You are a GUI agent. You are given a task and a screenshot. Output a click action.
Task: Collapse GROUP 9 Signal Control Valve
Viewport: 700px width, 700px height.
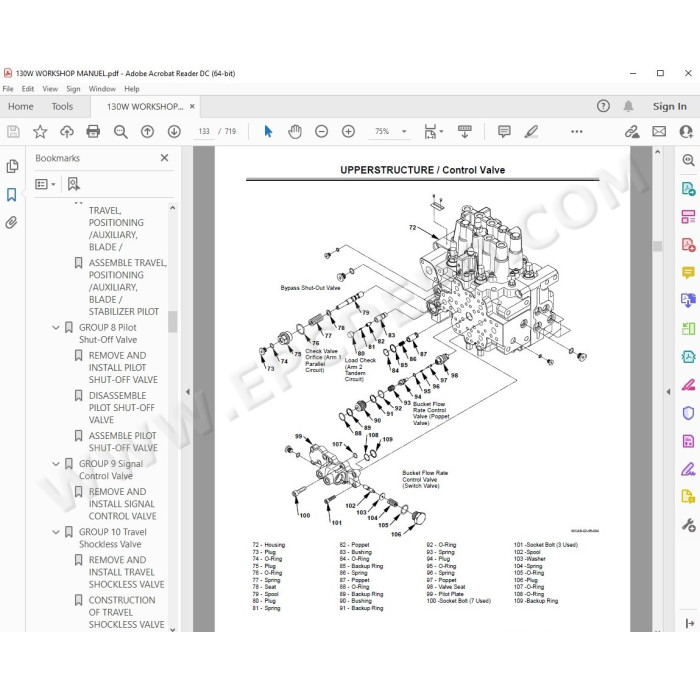pyautogui.click(x=56, y=464)
